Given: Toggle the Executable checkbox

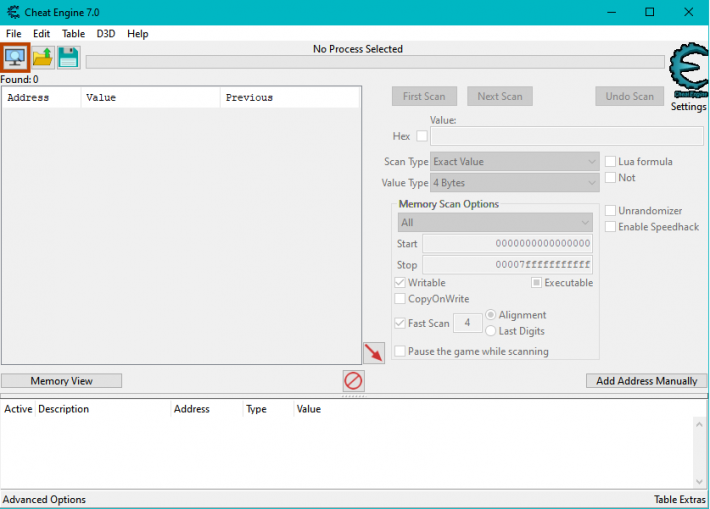Looking at the screenshot, I should click(x=536, y=283).
